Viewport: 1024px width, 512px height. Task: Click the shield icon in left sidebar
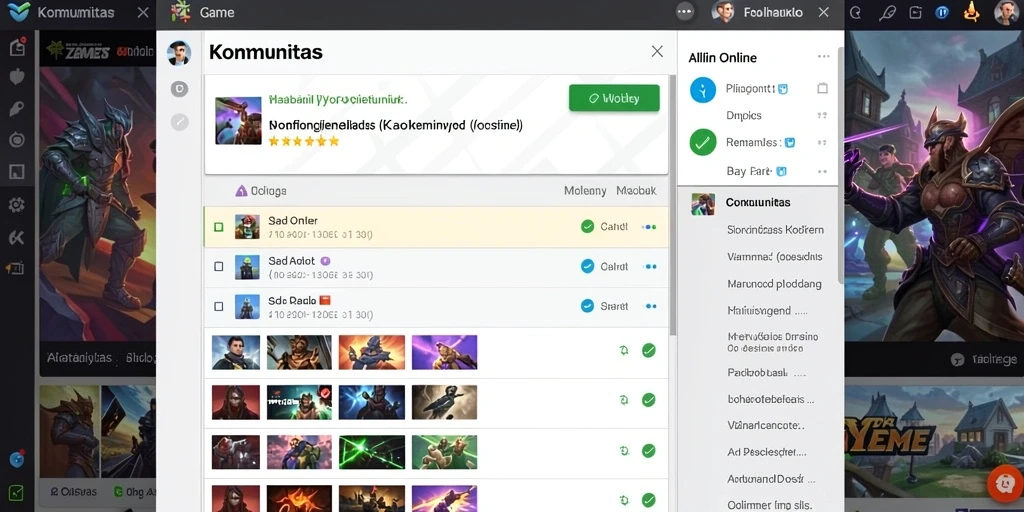[16, 77]
